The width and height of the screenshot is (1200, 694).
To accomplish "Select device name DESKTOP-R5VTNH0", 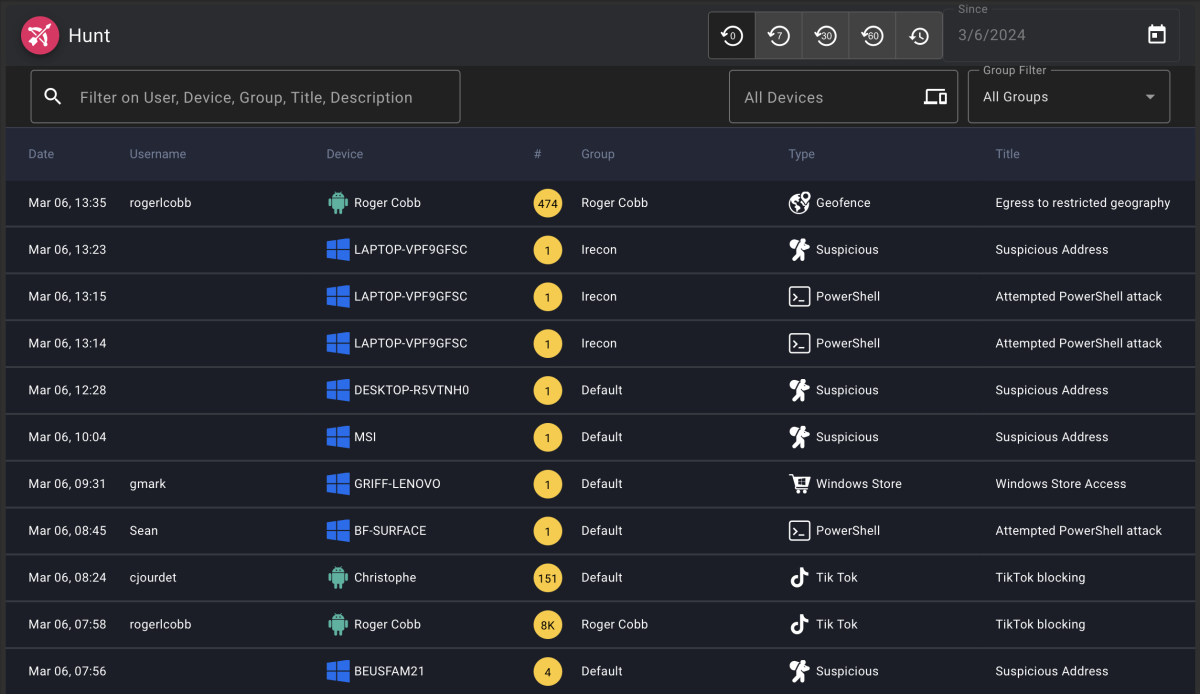I will click(411, 390).
